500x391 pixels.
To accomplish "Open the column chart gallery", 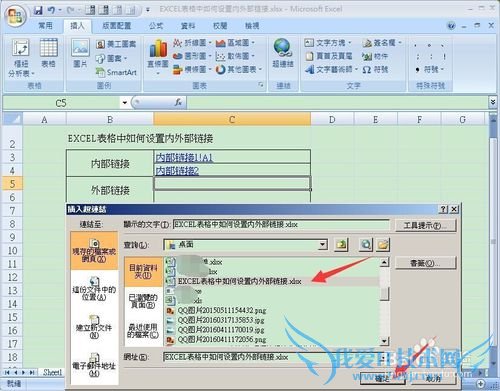I will pos(158,56).
